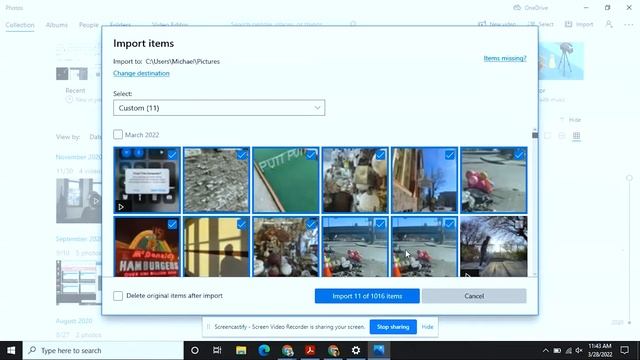
Task: Hide the Screencastify sharing bar
Action: [427, 327]
